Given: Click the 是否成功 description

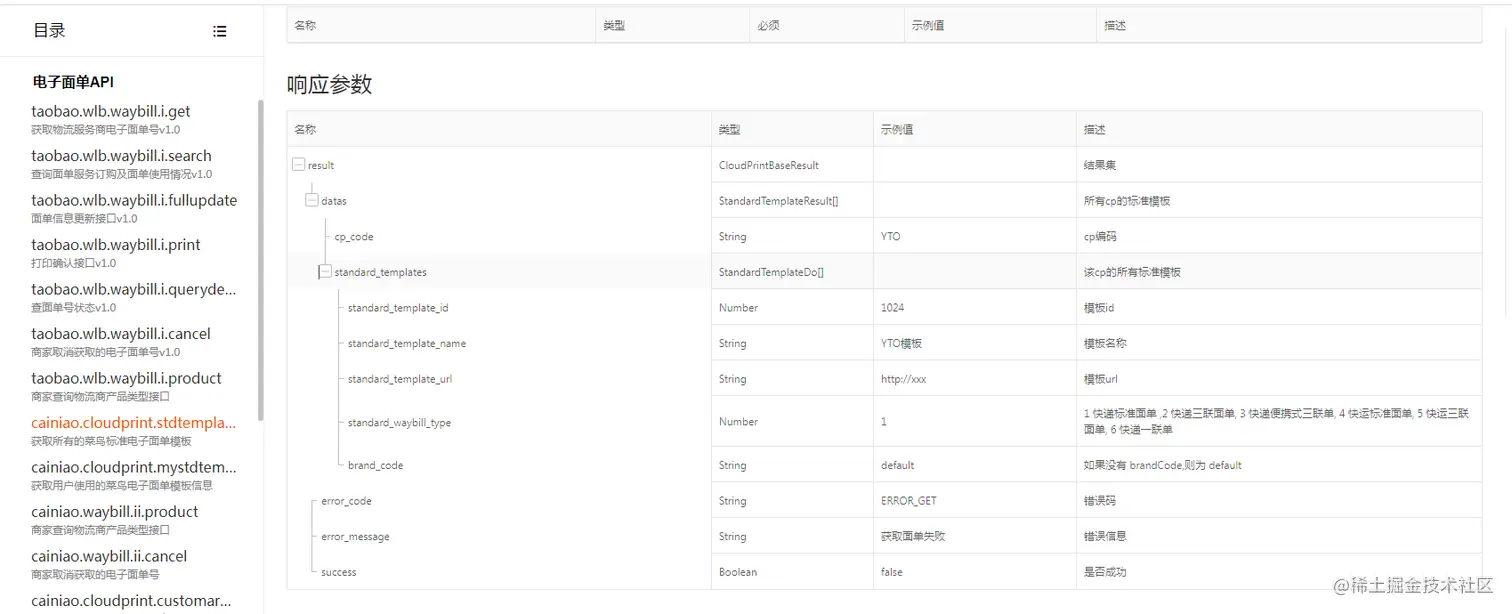Looking at the screenshot, I should pos(1105,572).
